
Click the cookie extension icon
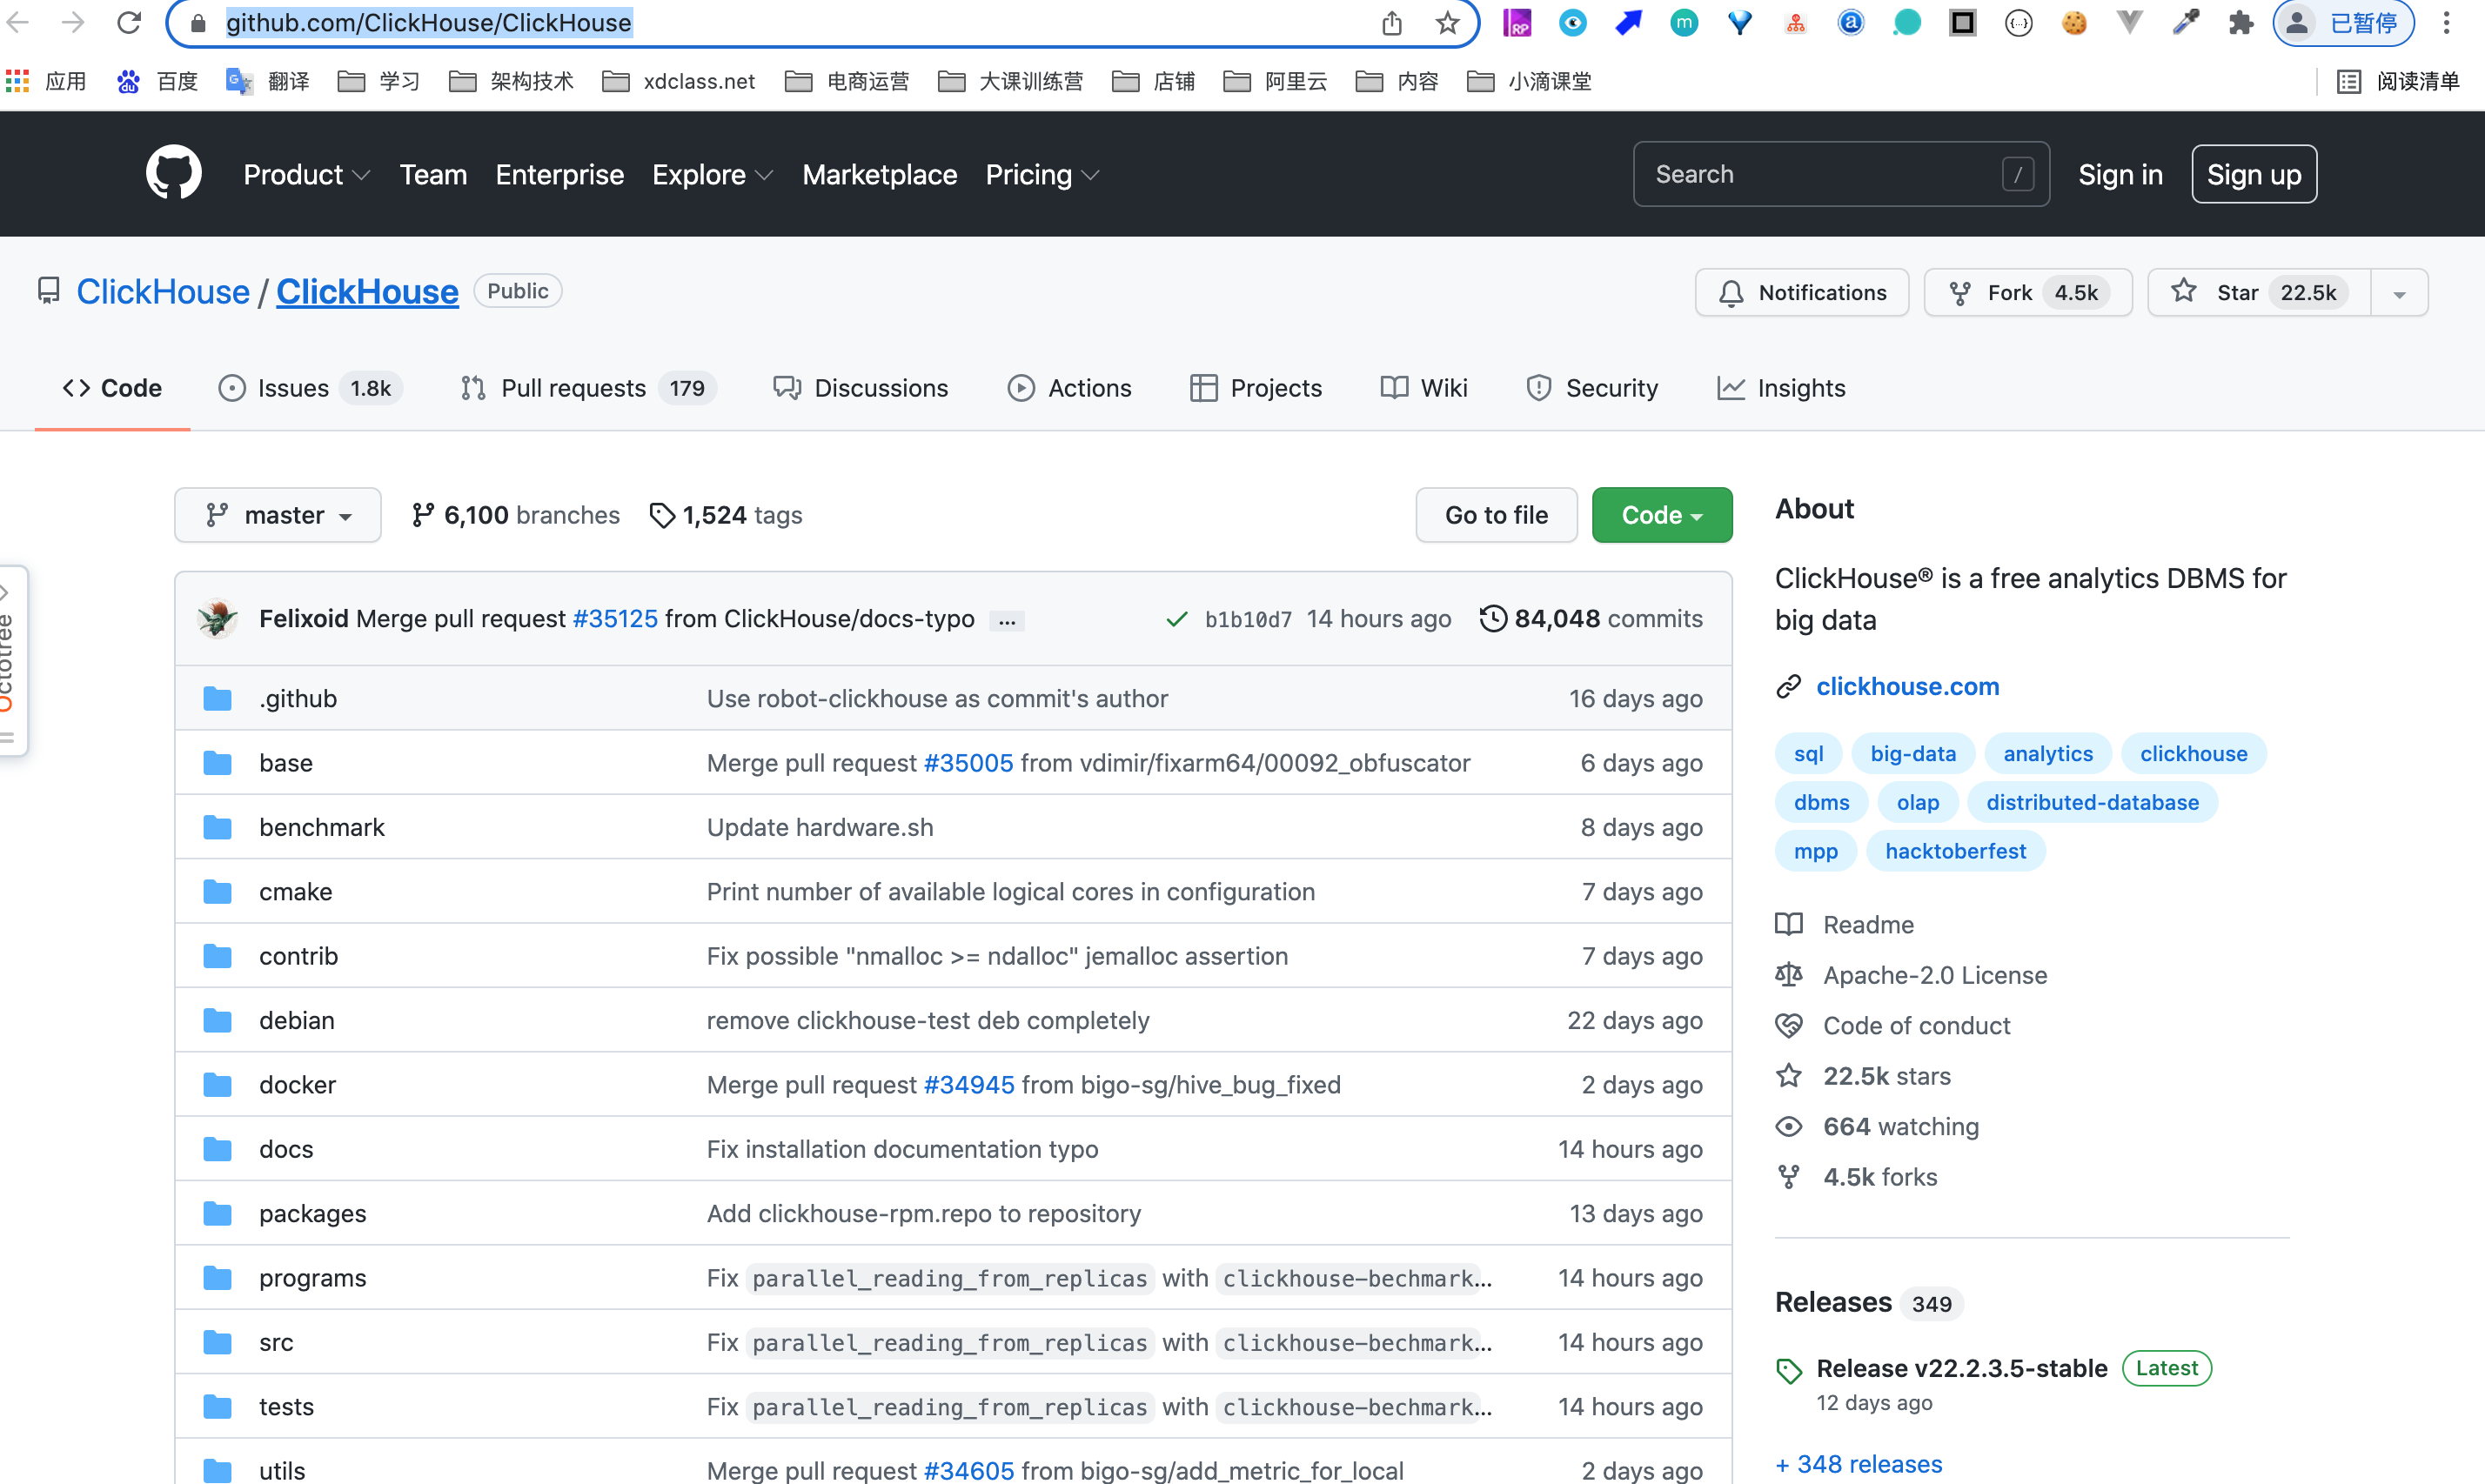(2074, 22)
